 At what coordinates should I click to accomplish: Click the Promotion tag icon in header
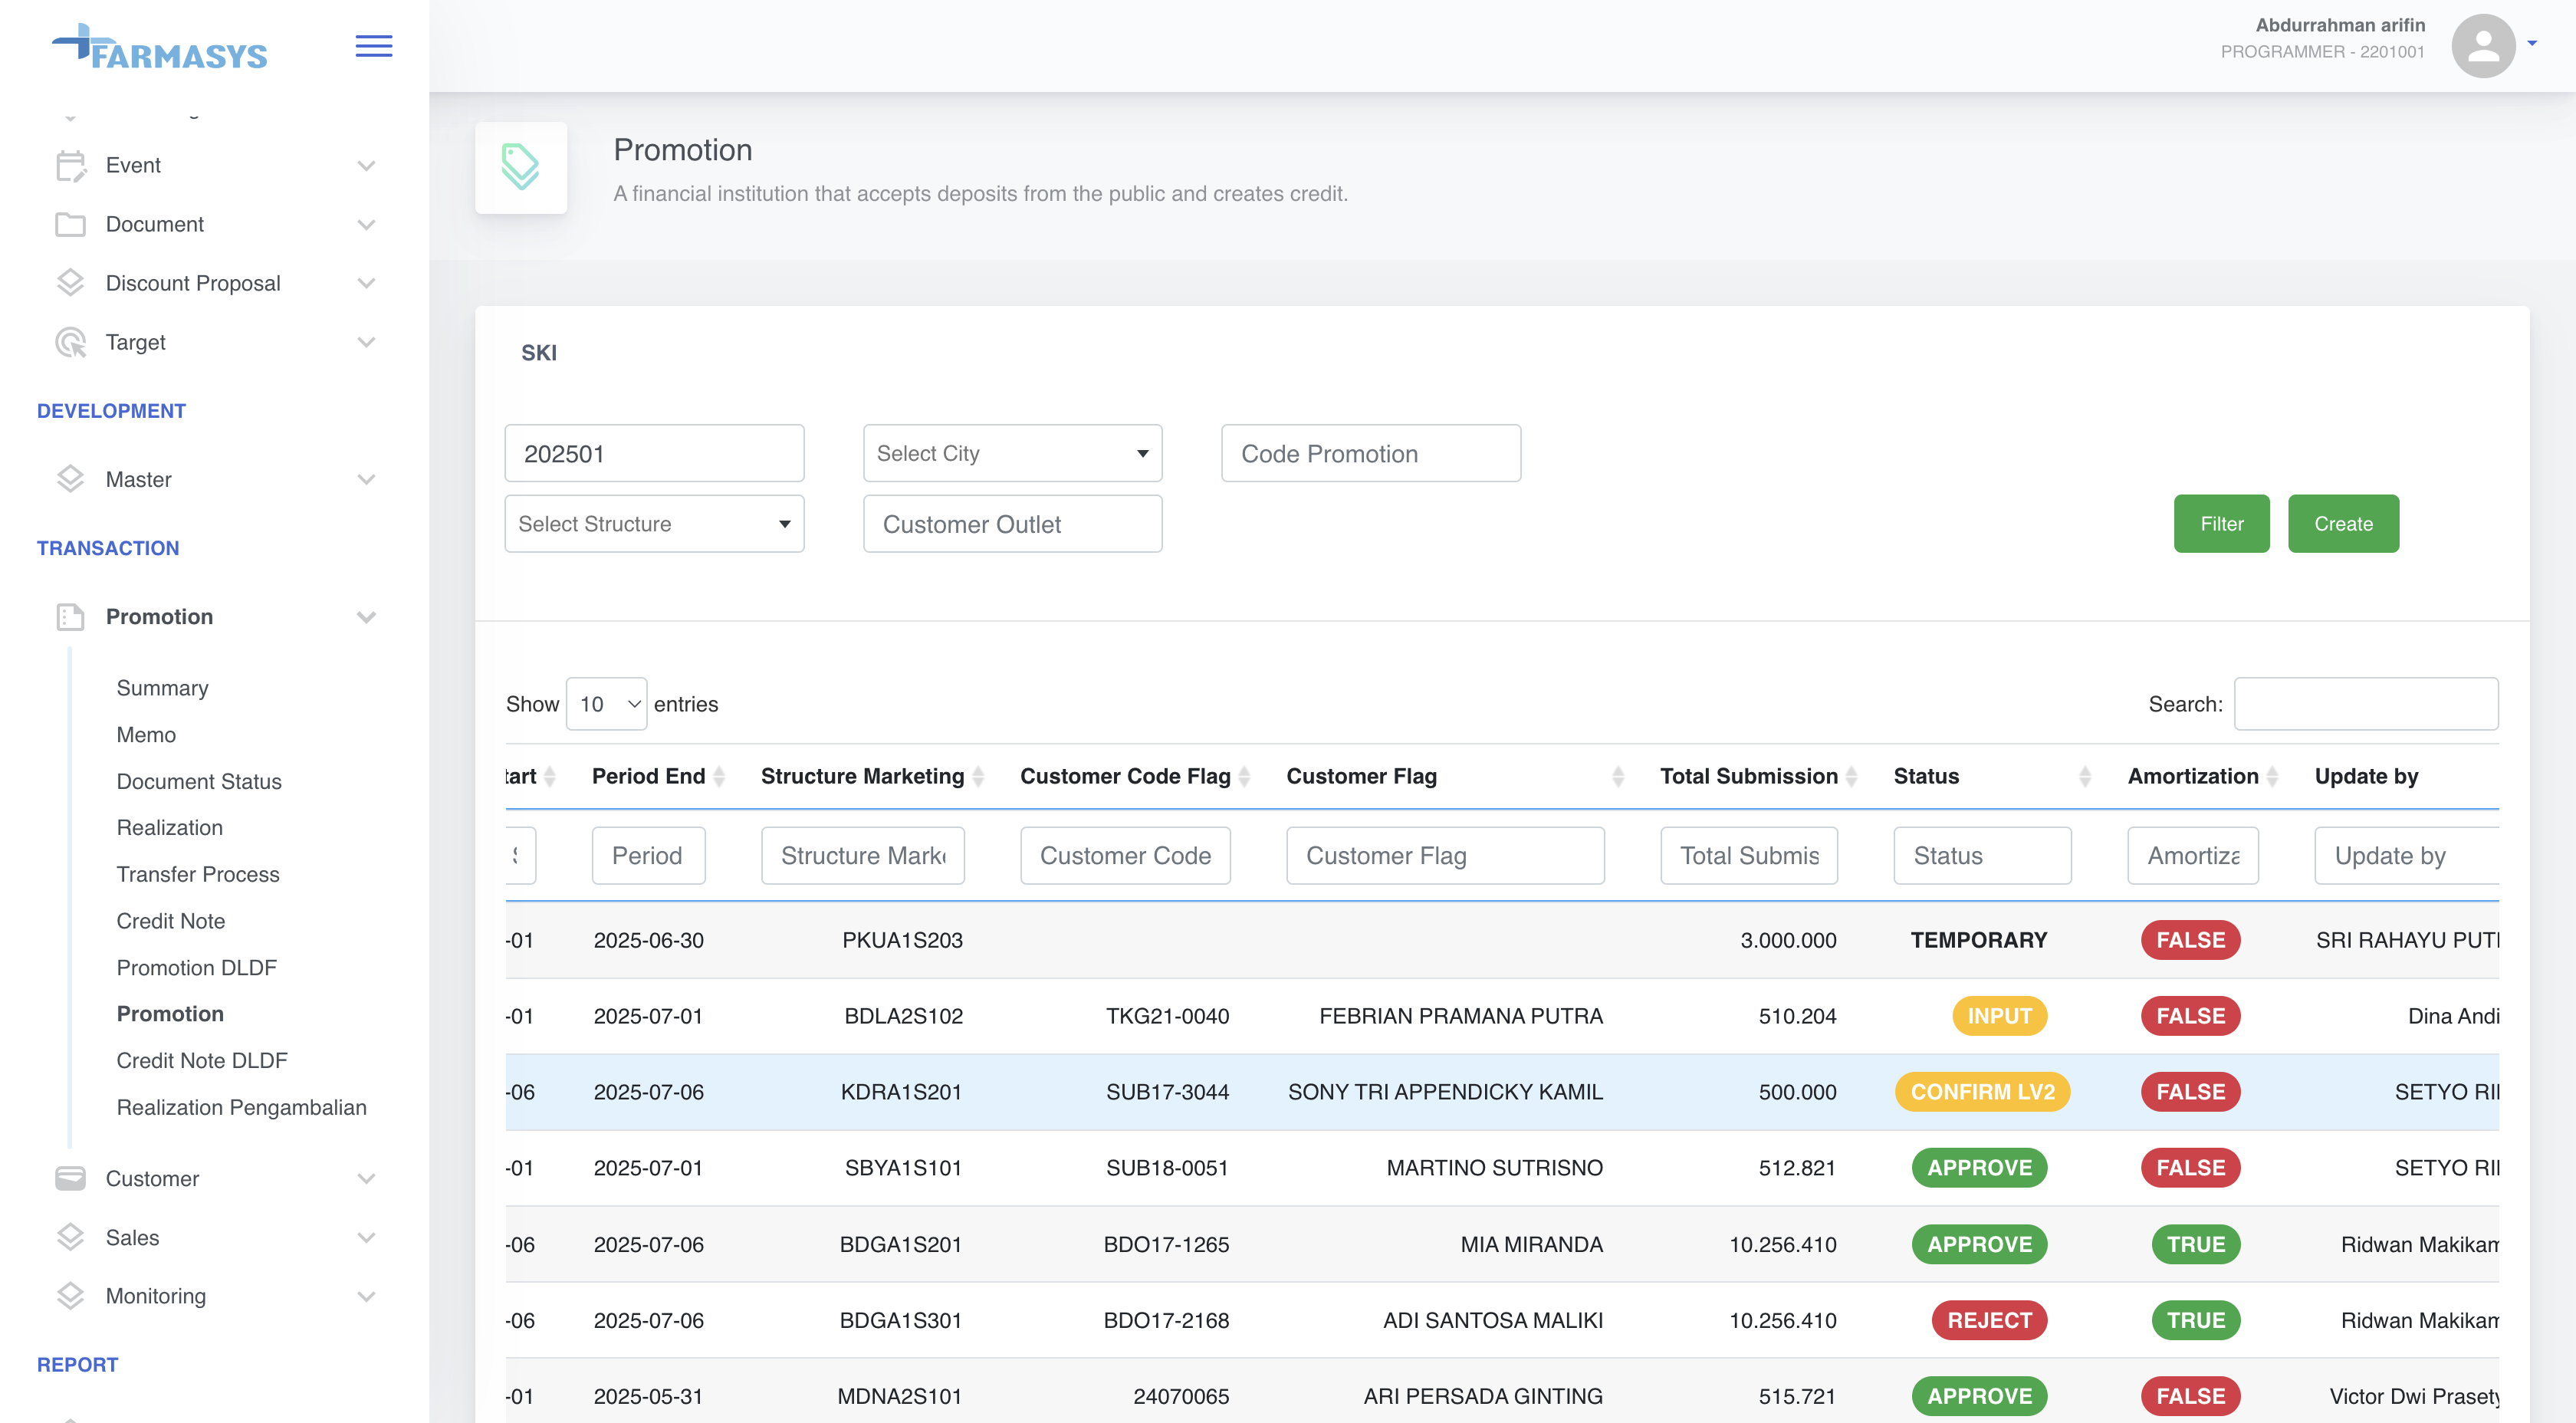[520, 167]
